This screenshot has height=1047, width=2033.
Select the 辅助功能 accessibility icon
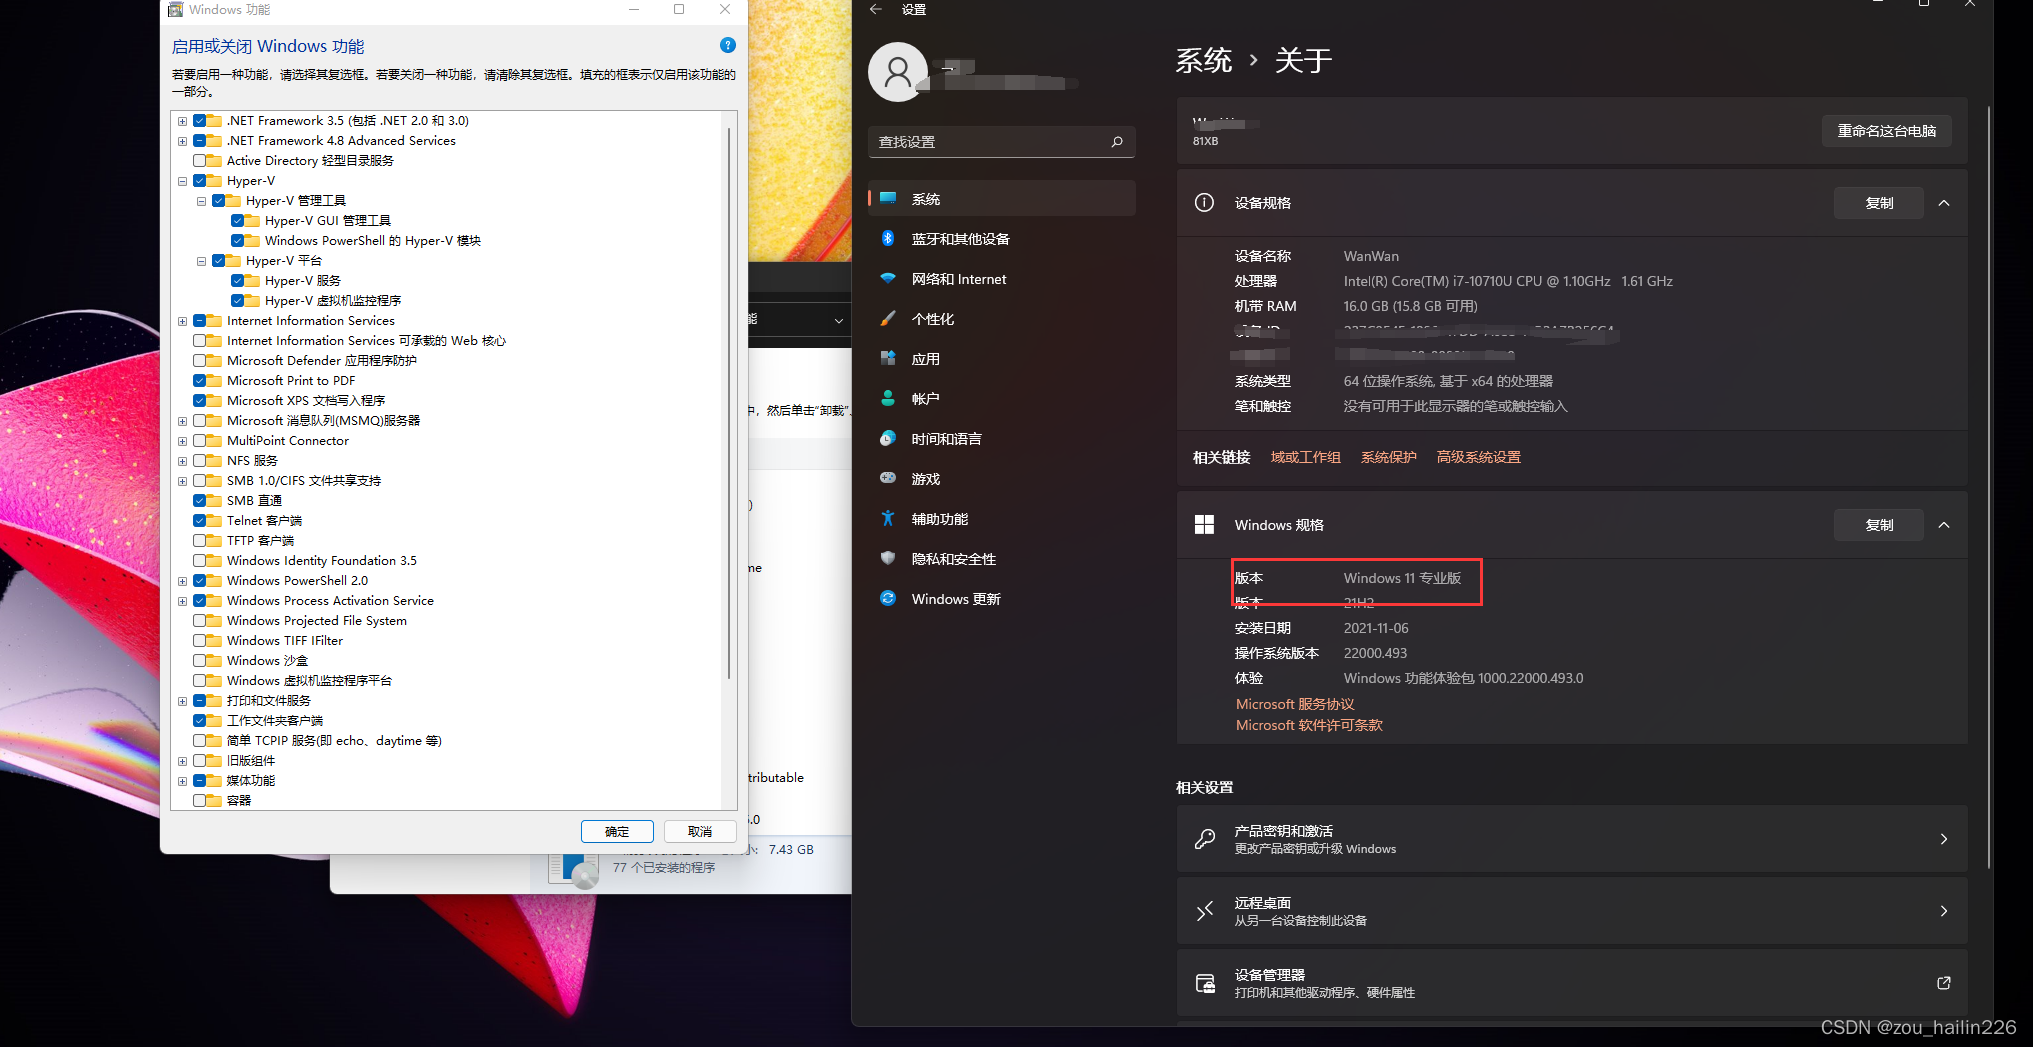889,518
